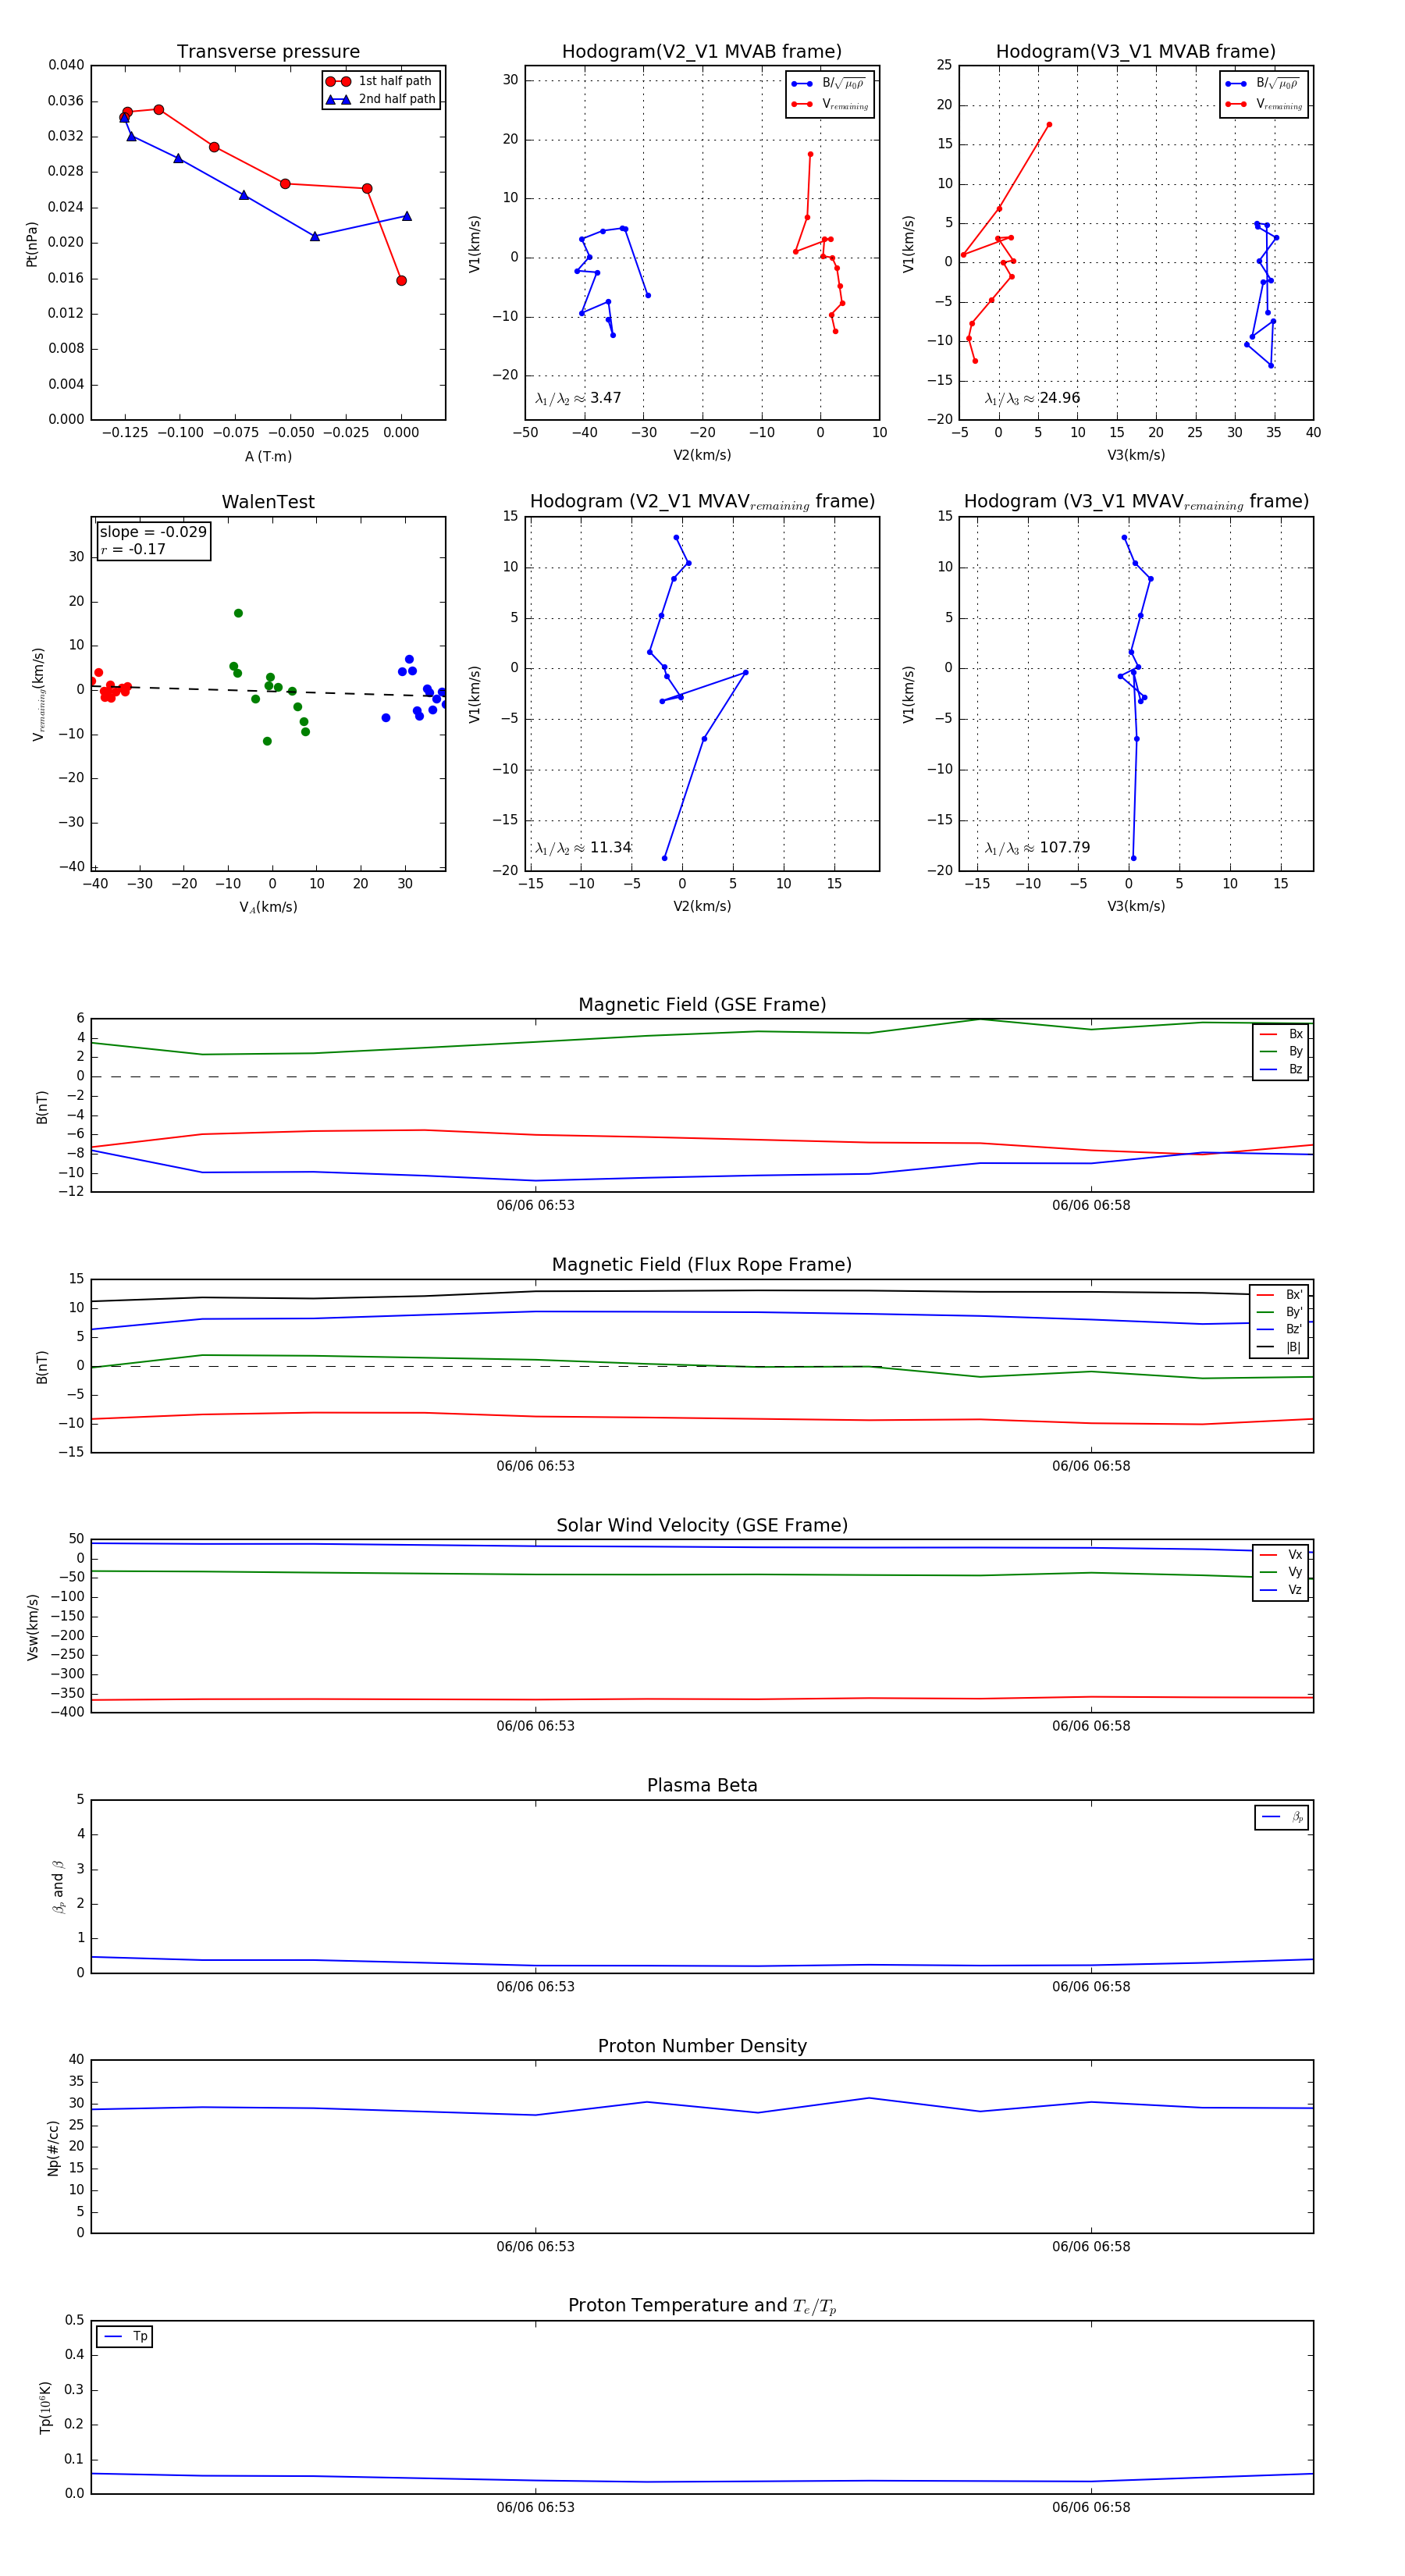Click "06/06 06:58" tick under Proton Number Density

point(1091,2247)
